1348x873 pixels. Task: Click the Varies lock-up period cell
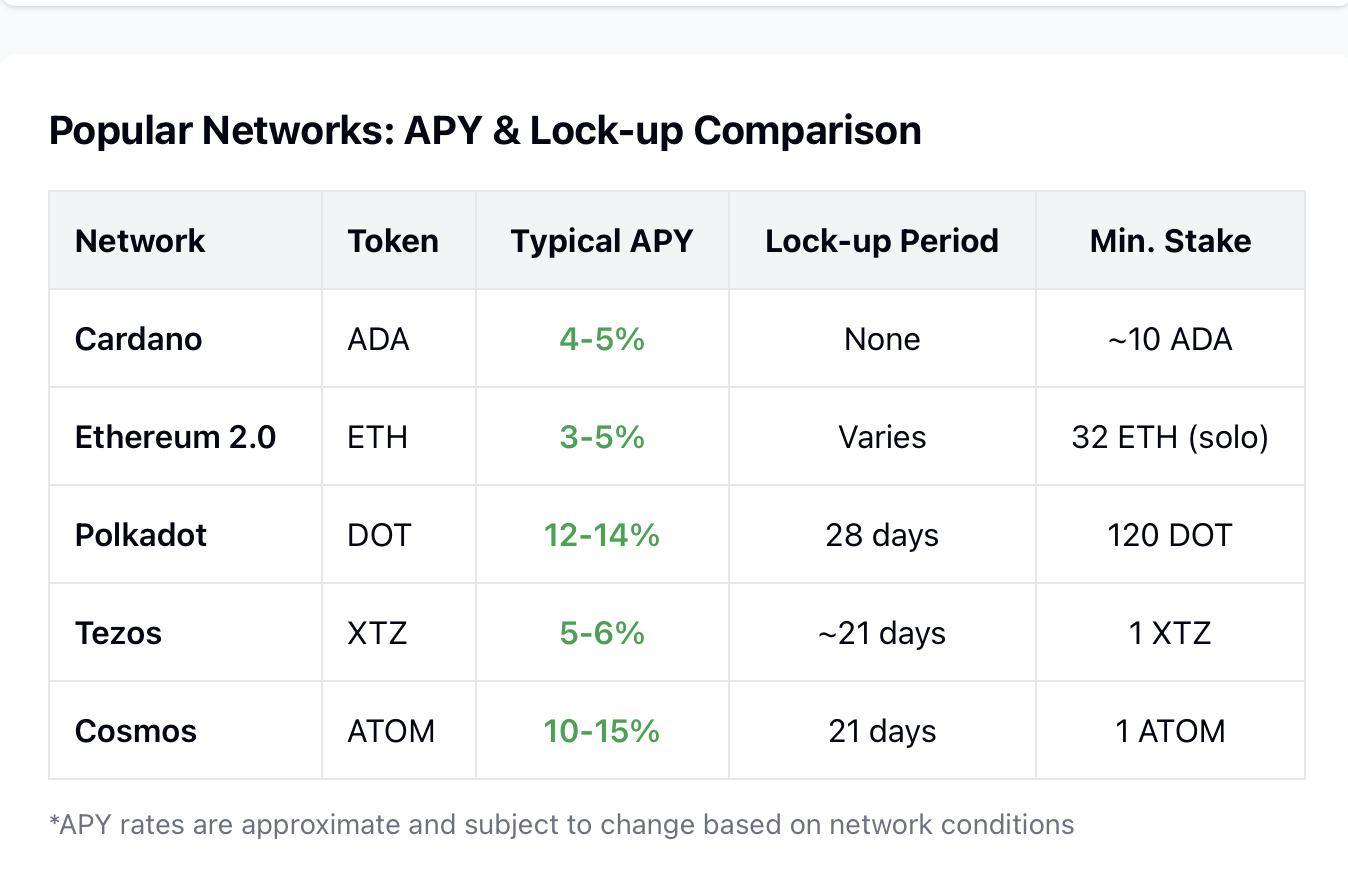tap(882, 437)
